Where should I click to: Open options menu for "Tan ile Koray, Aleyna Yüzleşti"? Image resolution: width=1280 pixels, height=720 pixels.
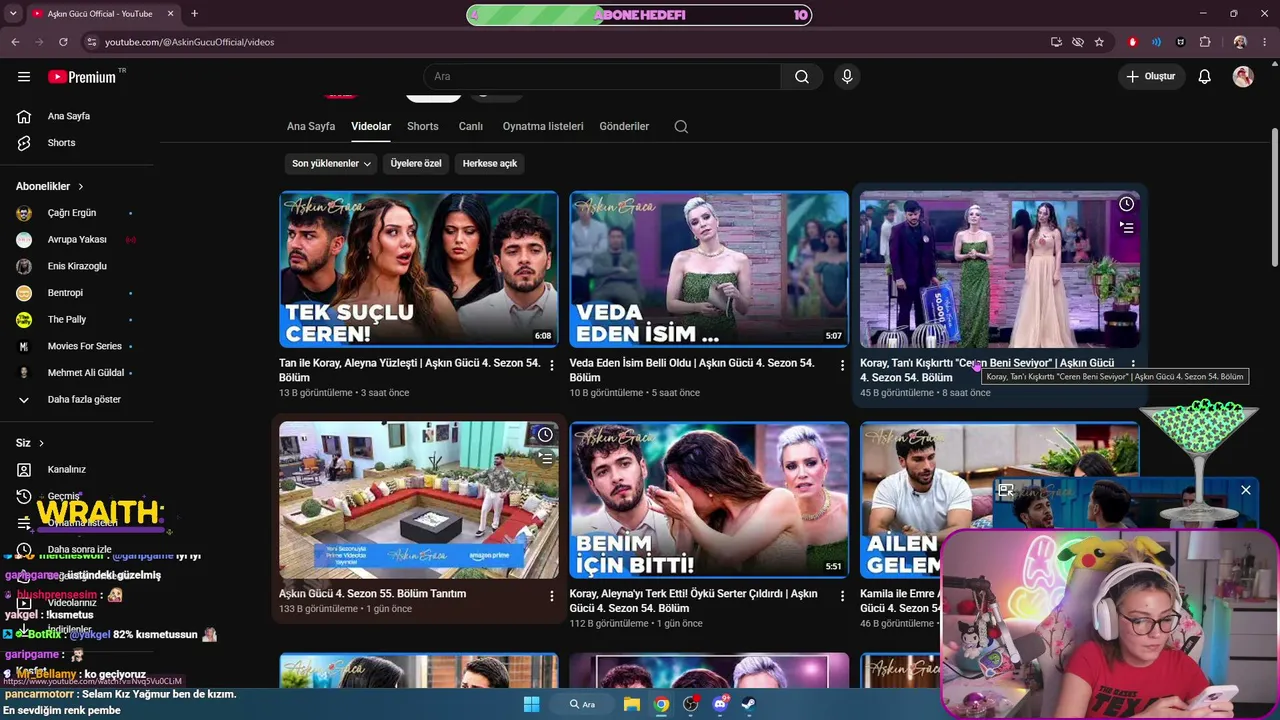pos(551,366)
